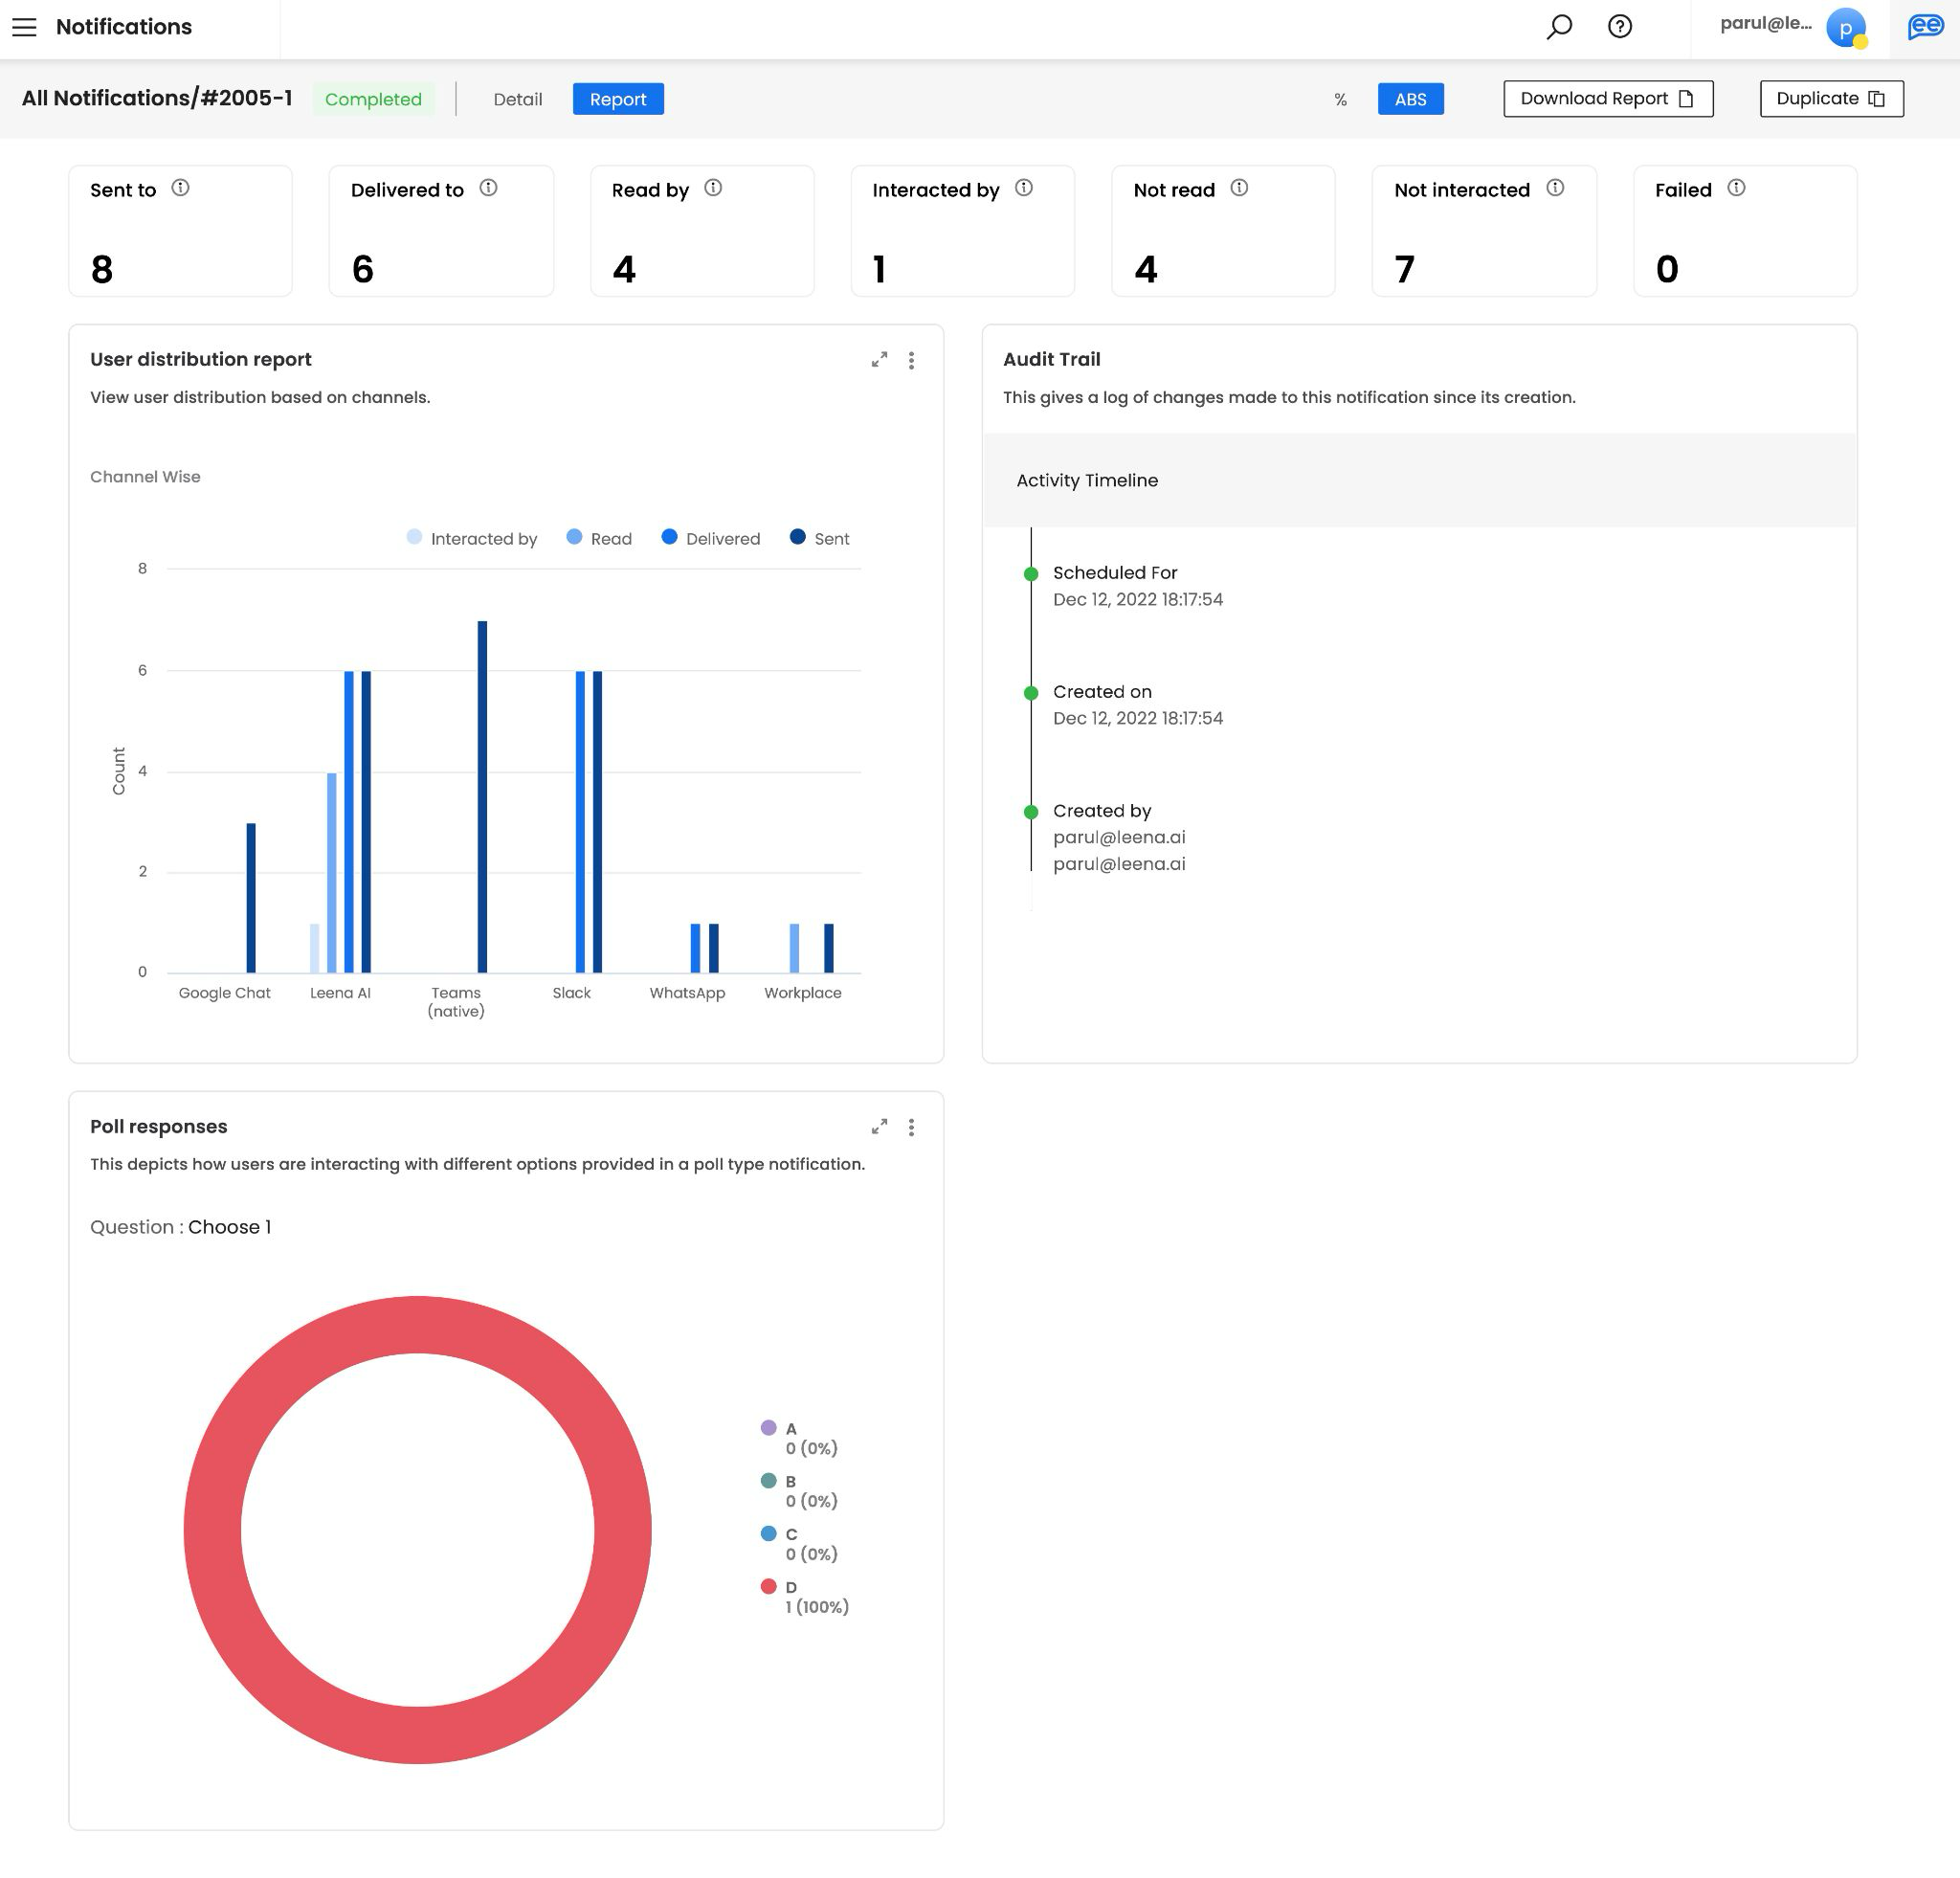Expand the User distribution report chart
This screenshot has width=1960, height=1878.
879,360
